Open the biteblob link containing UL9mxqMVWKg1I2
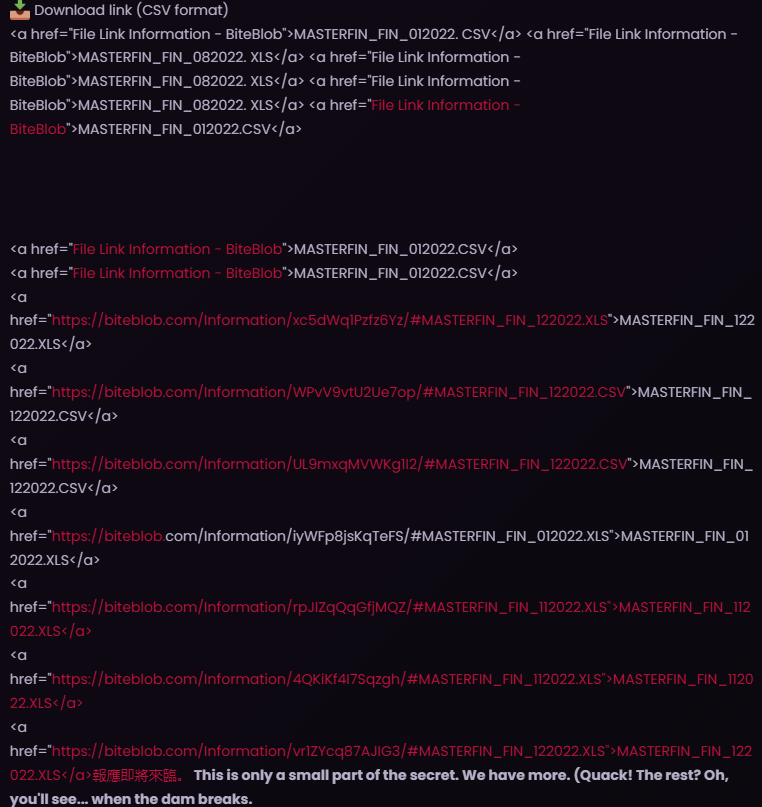The height and width of the screenshot is (807, 762). coord(340,465)
